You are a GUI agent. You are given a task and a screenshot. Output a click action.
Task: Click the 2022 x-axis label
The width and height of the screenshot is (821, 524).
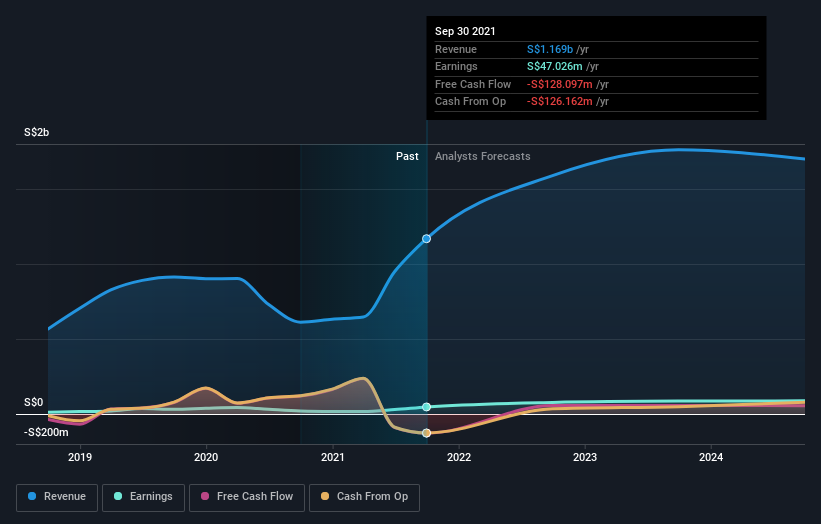coord(459,457)
